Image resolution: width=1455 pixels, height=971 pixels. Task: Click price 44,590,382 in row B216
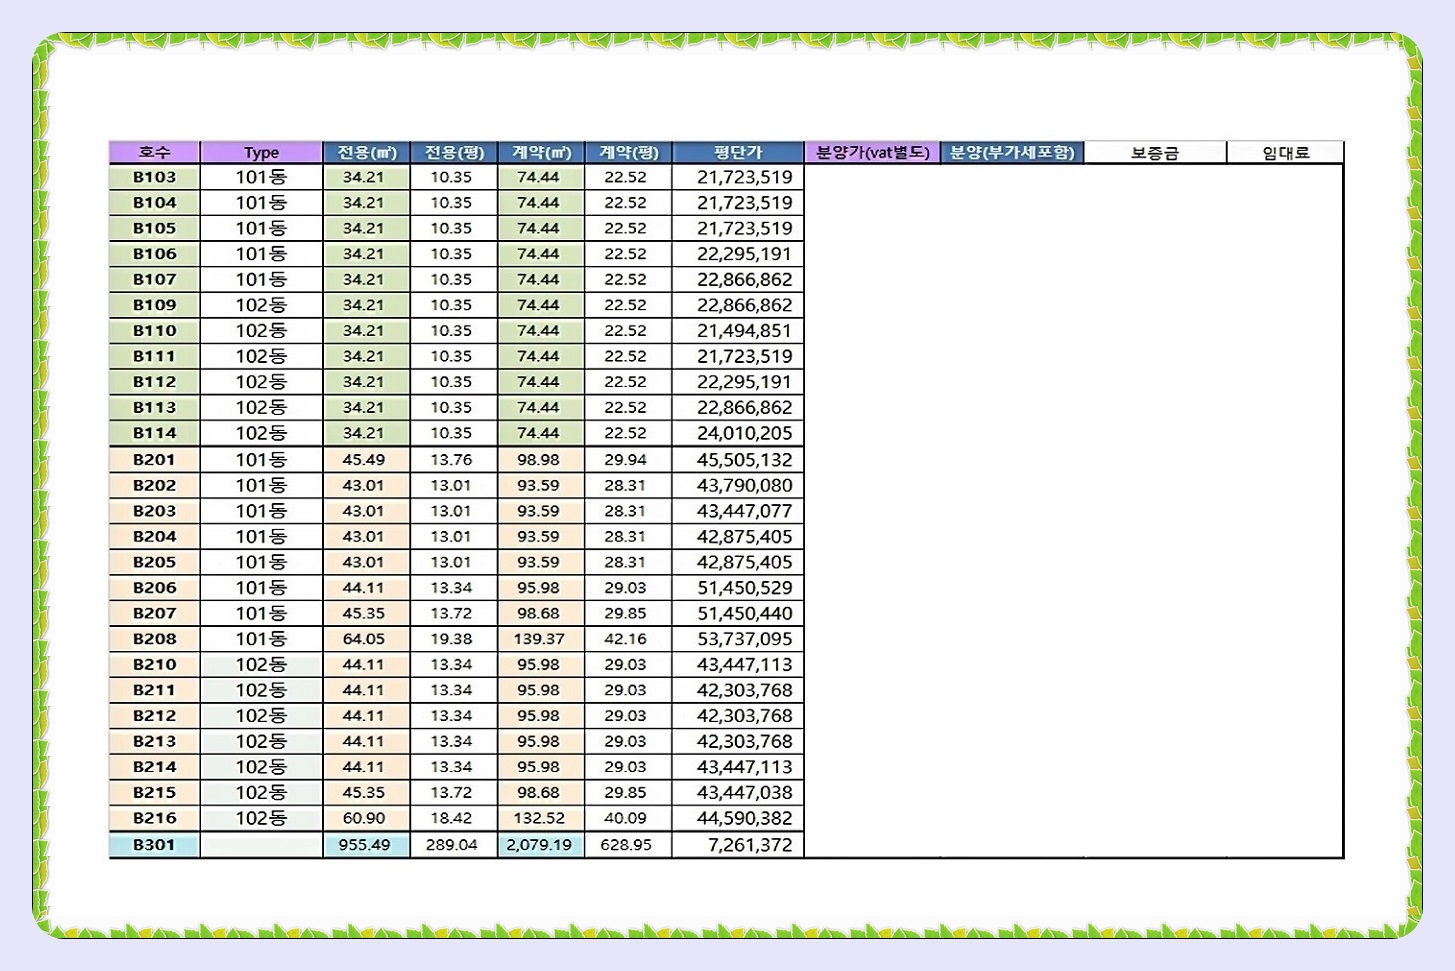click(x=738, y=818)
